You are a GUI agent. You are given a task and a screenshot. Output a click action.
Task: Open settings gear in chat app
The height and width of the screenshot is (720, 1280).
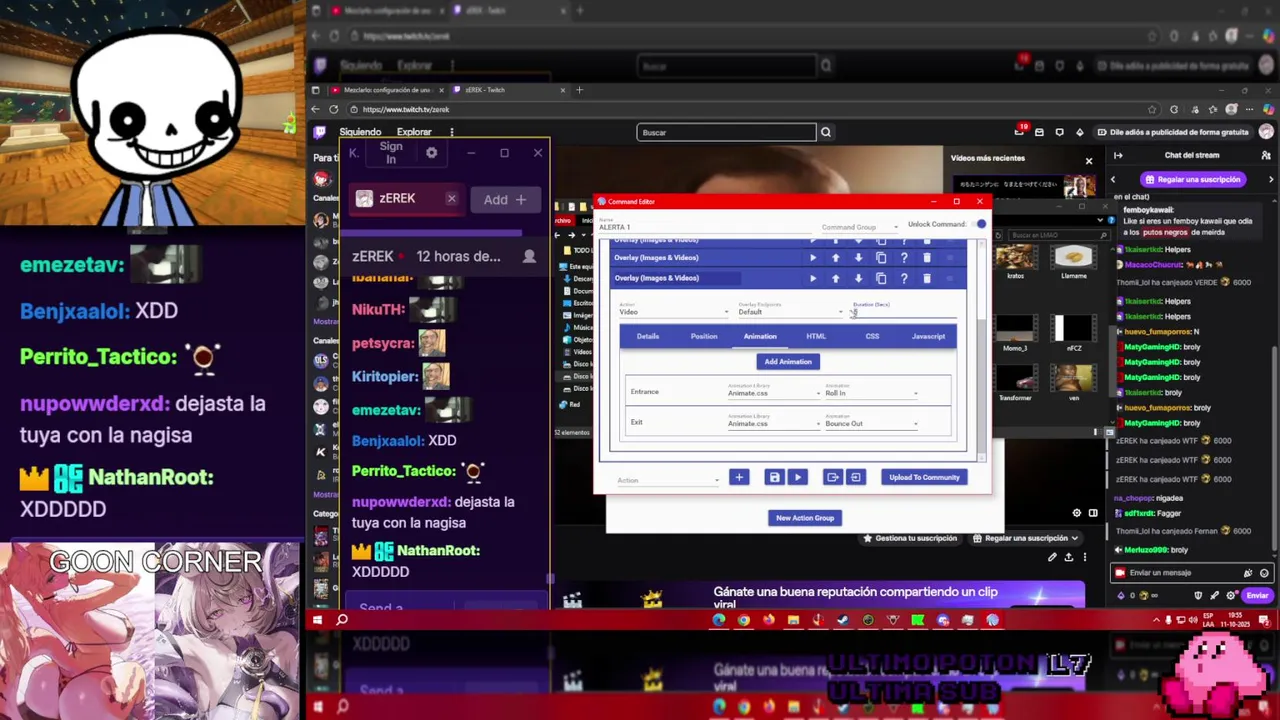[431, 153]
